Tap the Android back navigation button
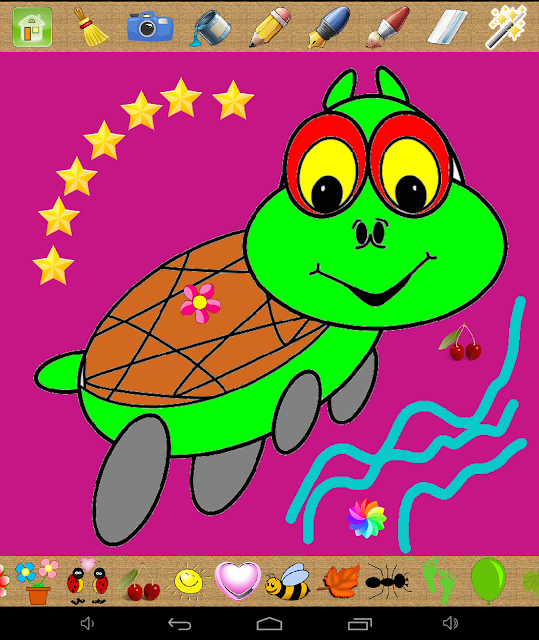This screenshot has height=640, width=539. (180, 624)
